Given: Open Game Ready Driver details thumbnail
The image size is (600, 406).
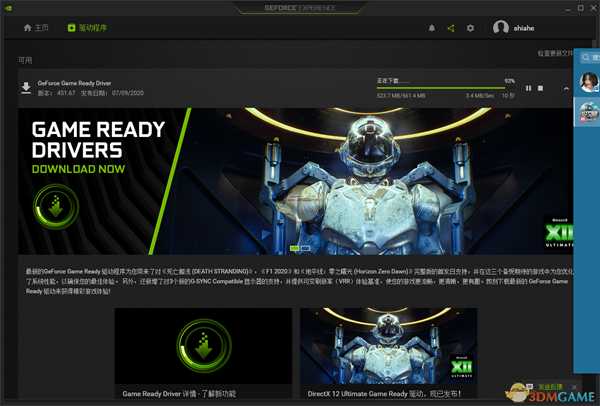Looking at the screenshot, I should (x=203, y=347).
